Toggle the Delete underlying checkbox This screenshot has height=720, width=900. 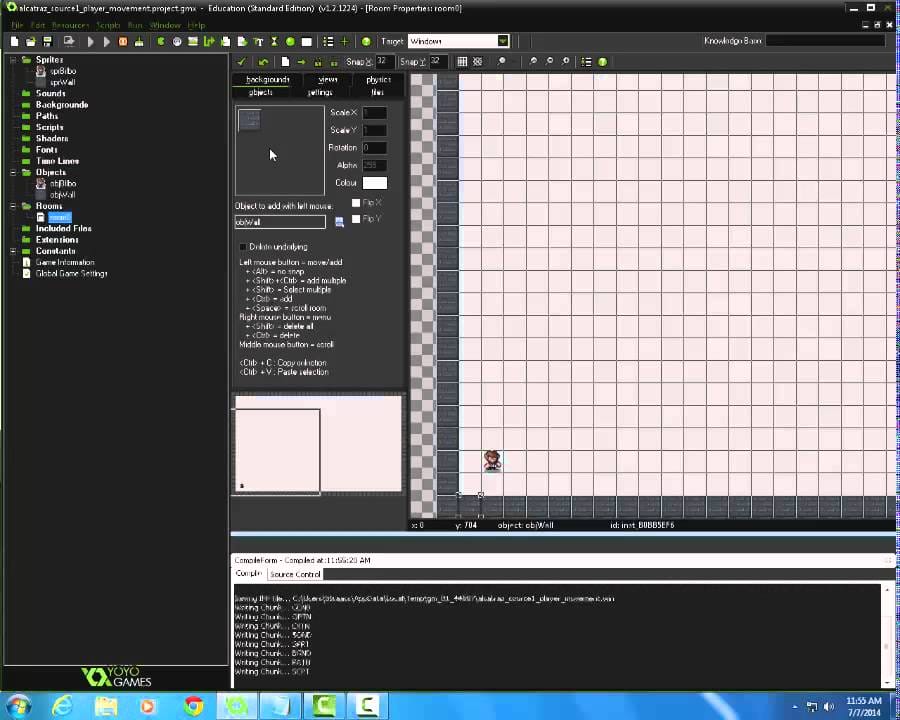coord(241,247)
